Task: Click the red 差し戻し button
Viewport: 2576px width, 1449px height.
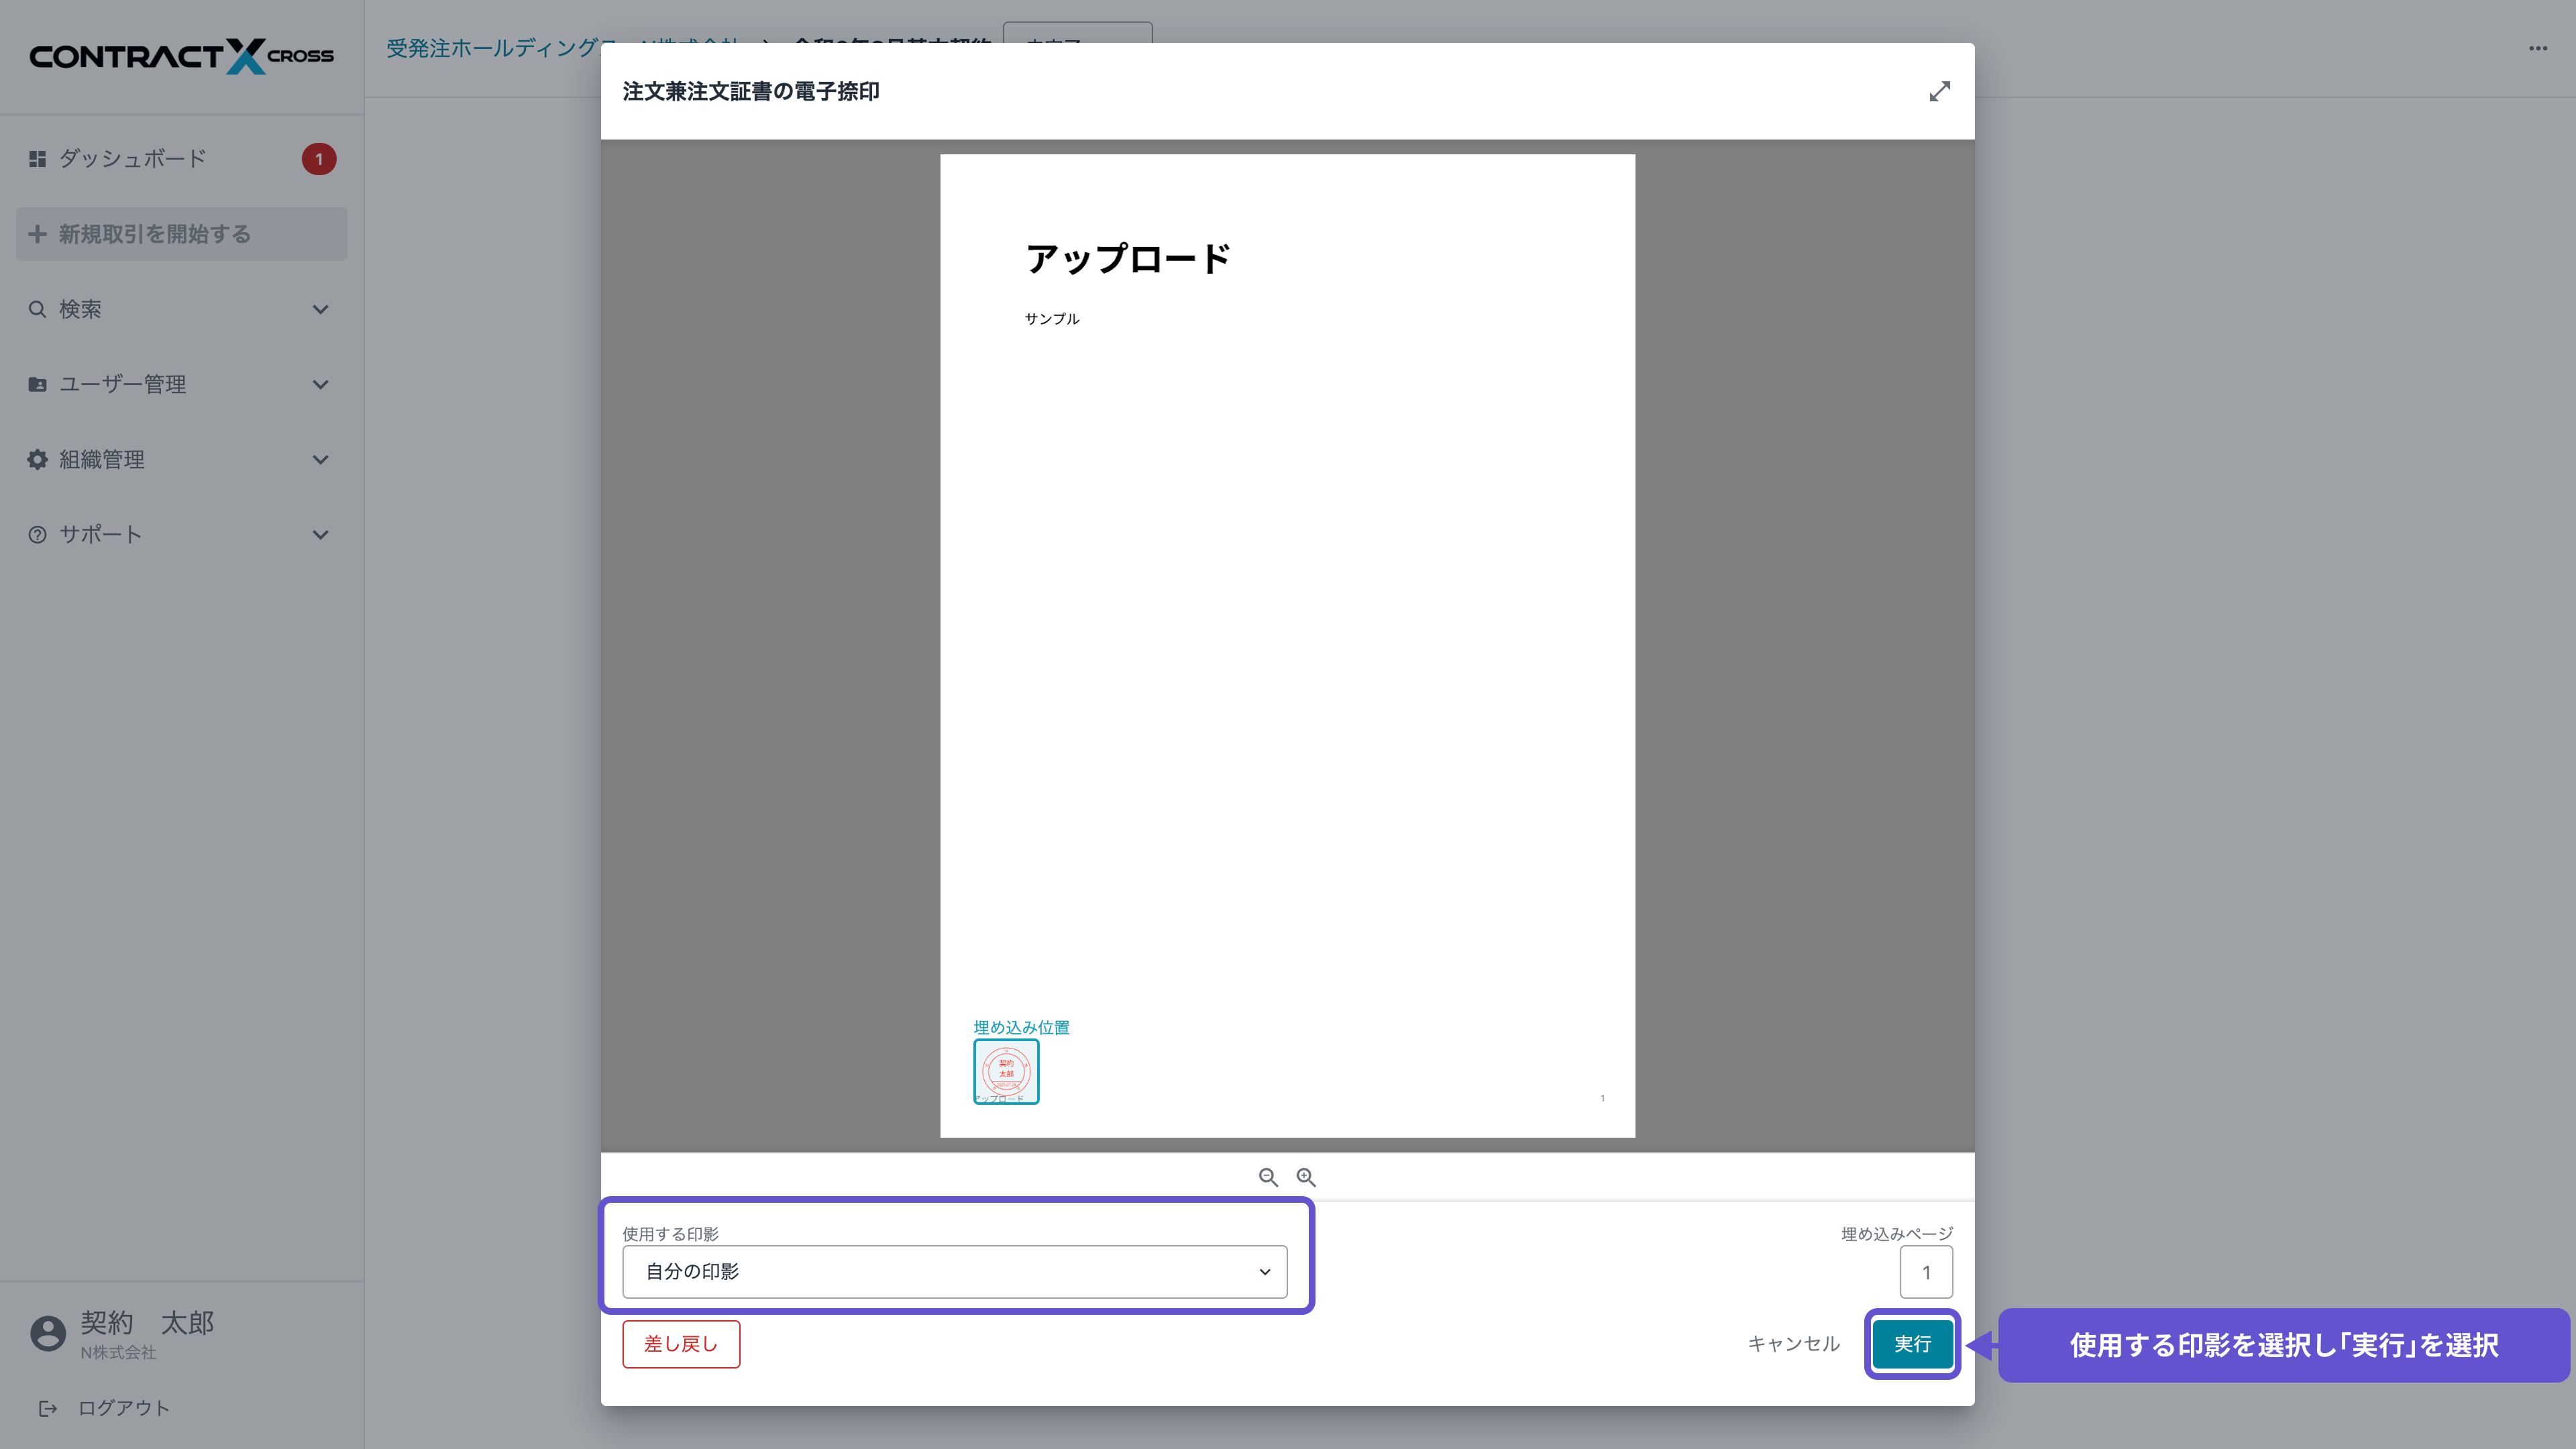Action: 680,1343
